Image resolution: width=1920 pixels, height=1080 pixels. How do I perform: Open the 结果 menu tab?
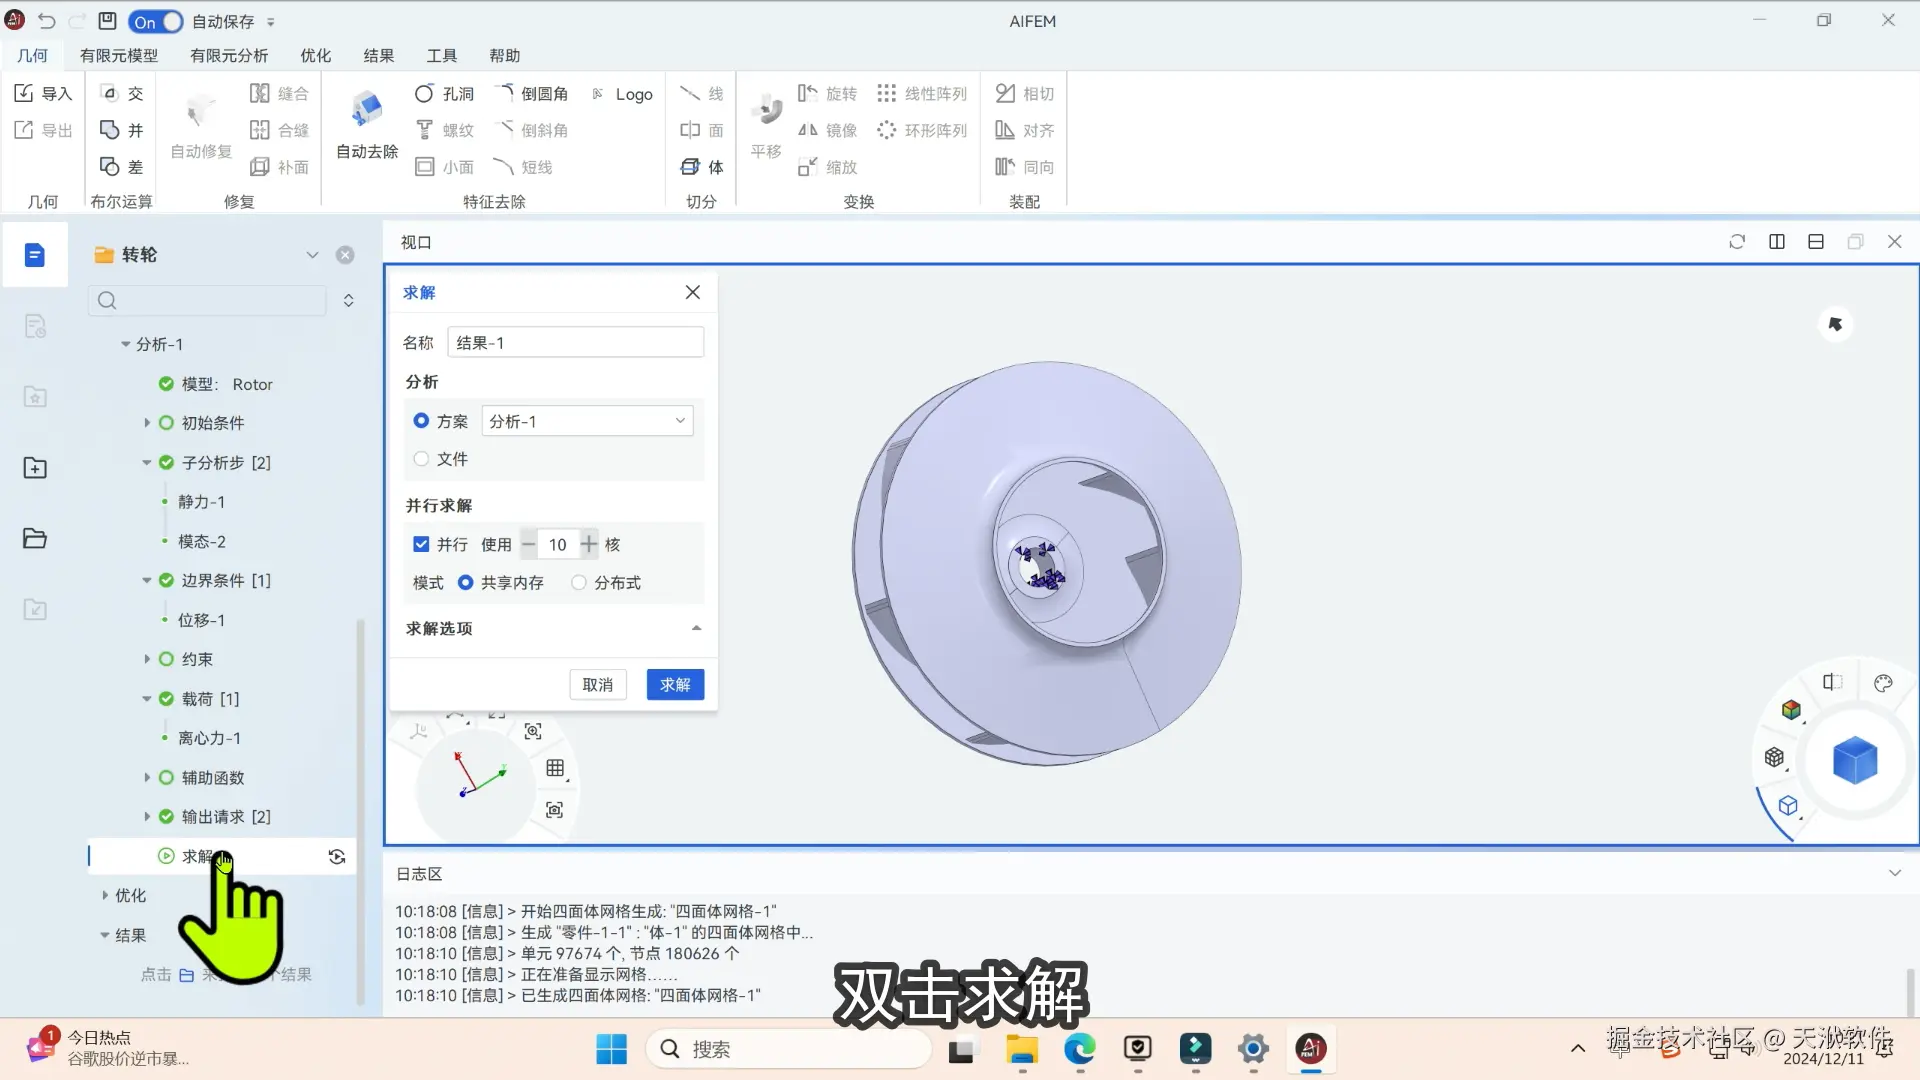[378, 55]
